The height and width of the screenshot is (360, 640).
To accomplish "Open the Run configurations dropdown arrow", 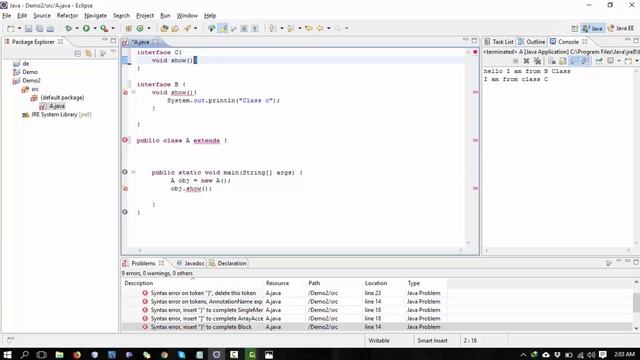I will (x=95, y=28).
